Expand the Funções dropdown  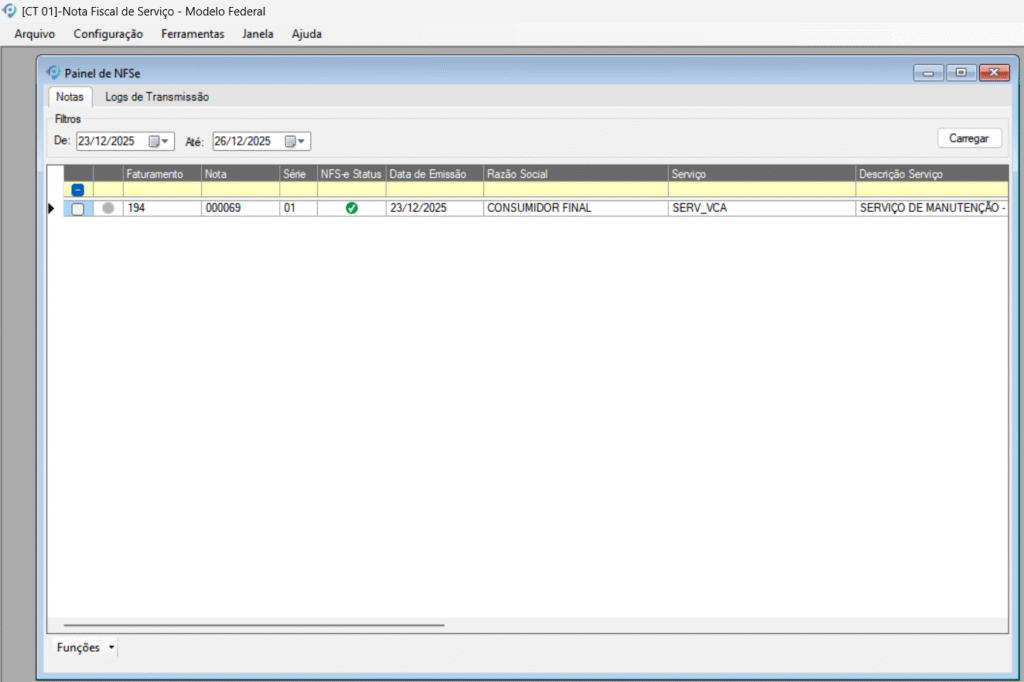(86, 648)
